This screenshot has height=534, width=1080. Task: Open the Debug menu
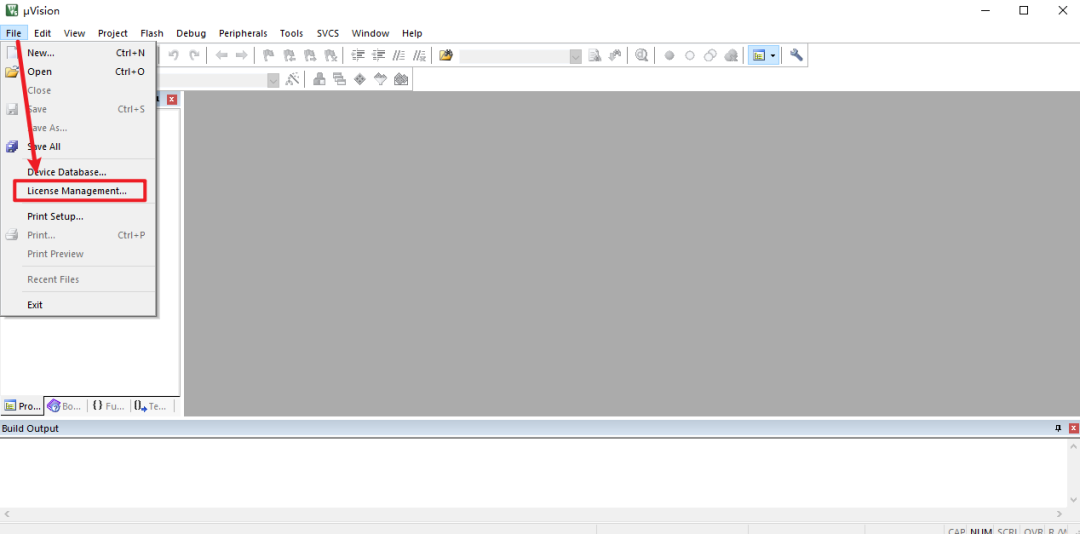191,33
